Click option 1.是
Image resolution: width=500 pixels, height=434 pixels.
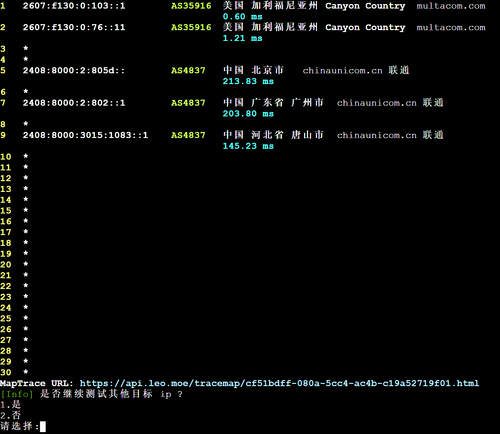tap(11, 405)
